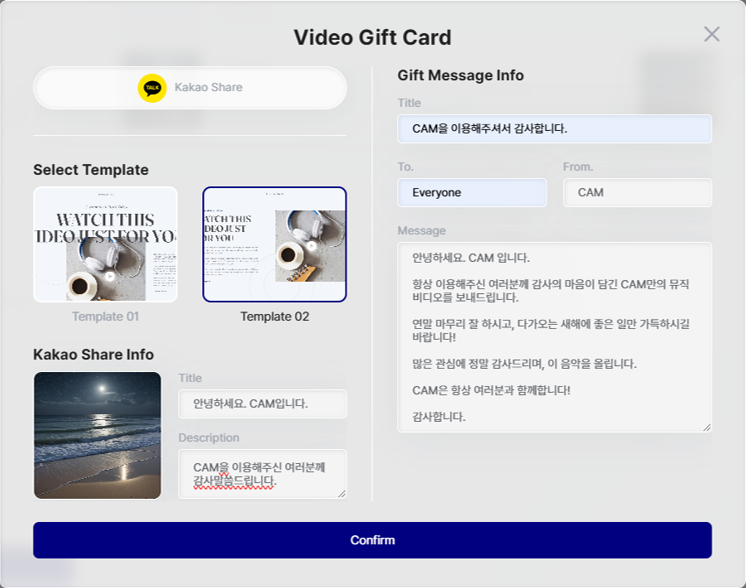
Task: Click the Template 02 label
Action: tap(274, 317)
